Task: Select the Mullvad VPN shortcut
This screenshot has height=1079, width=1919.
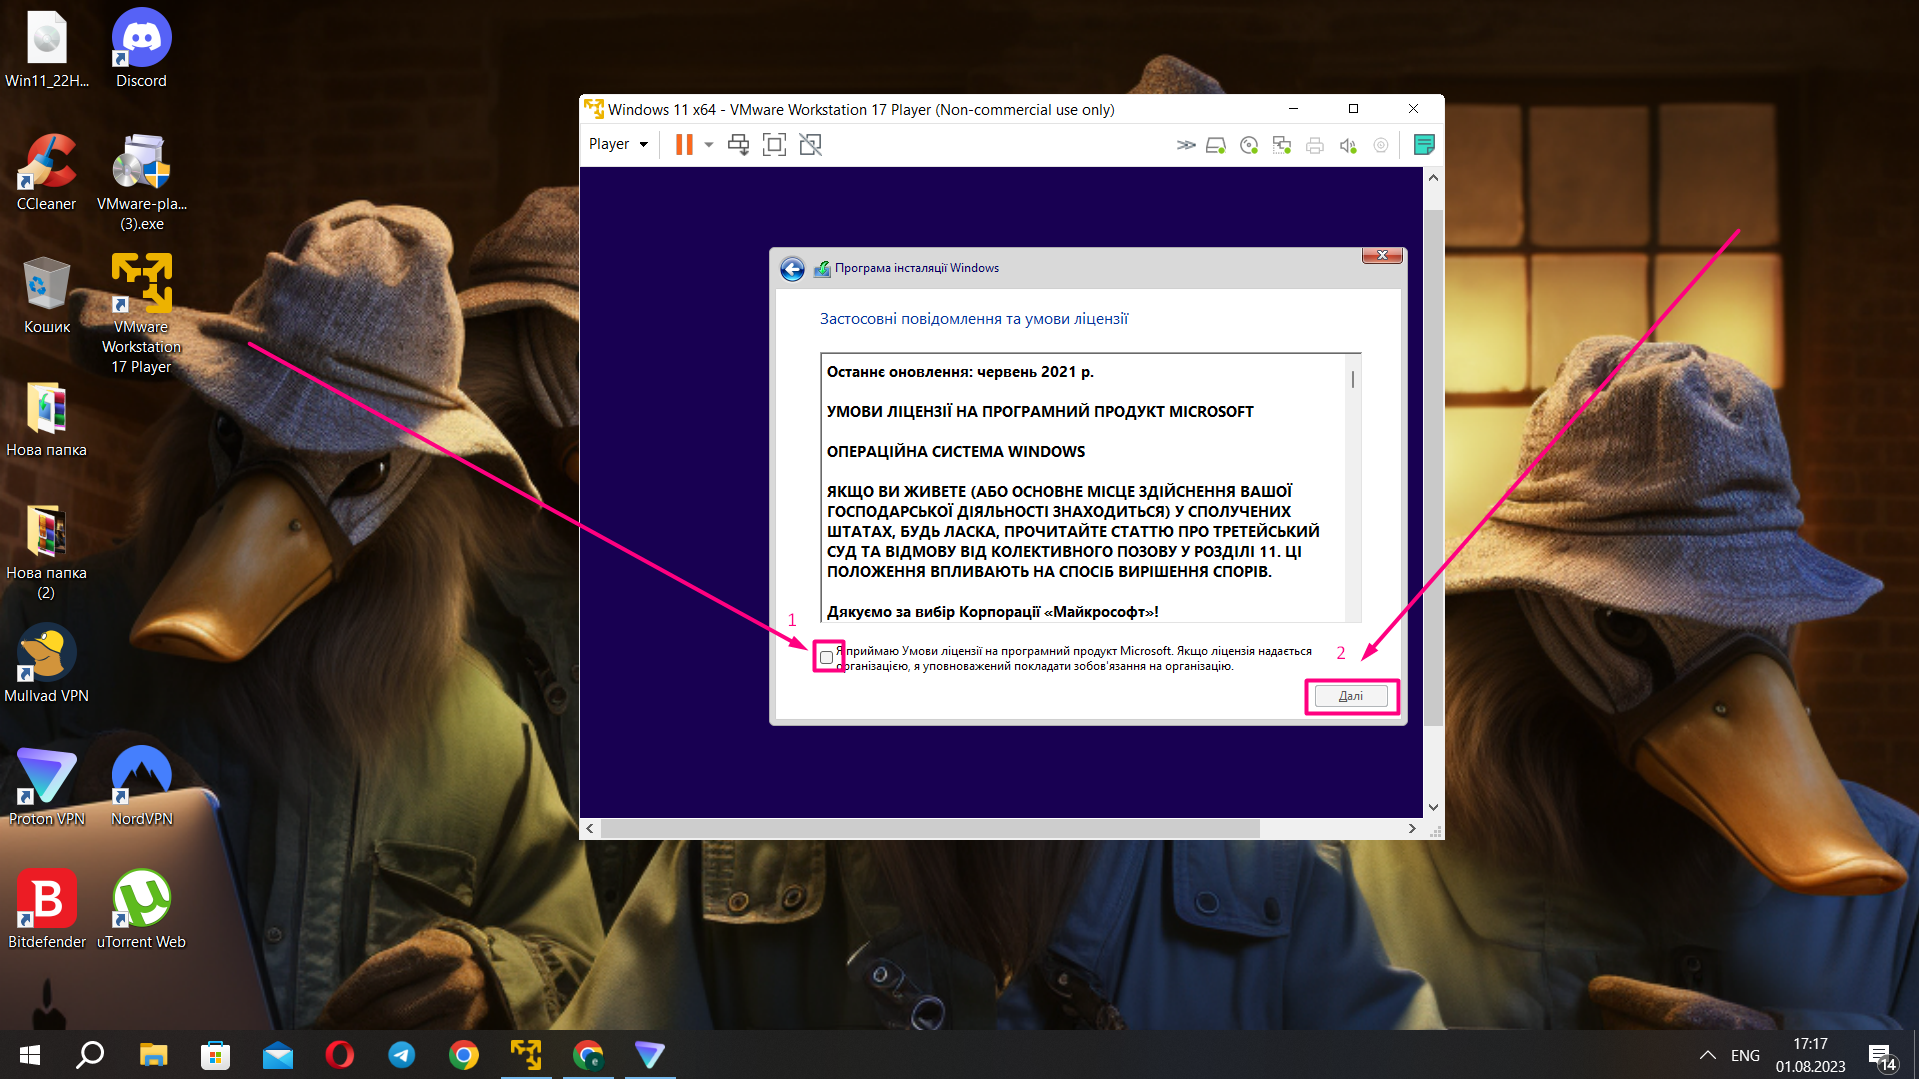Action: click(47, 663)
